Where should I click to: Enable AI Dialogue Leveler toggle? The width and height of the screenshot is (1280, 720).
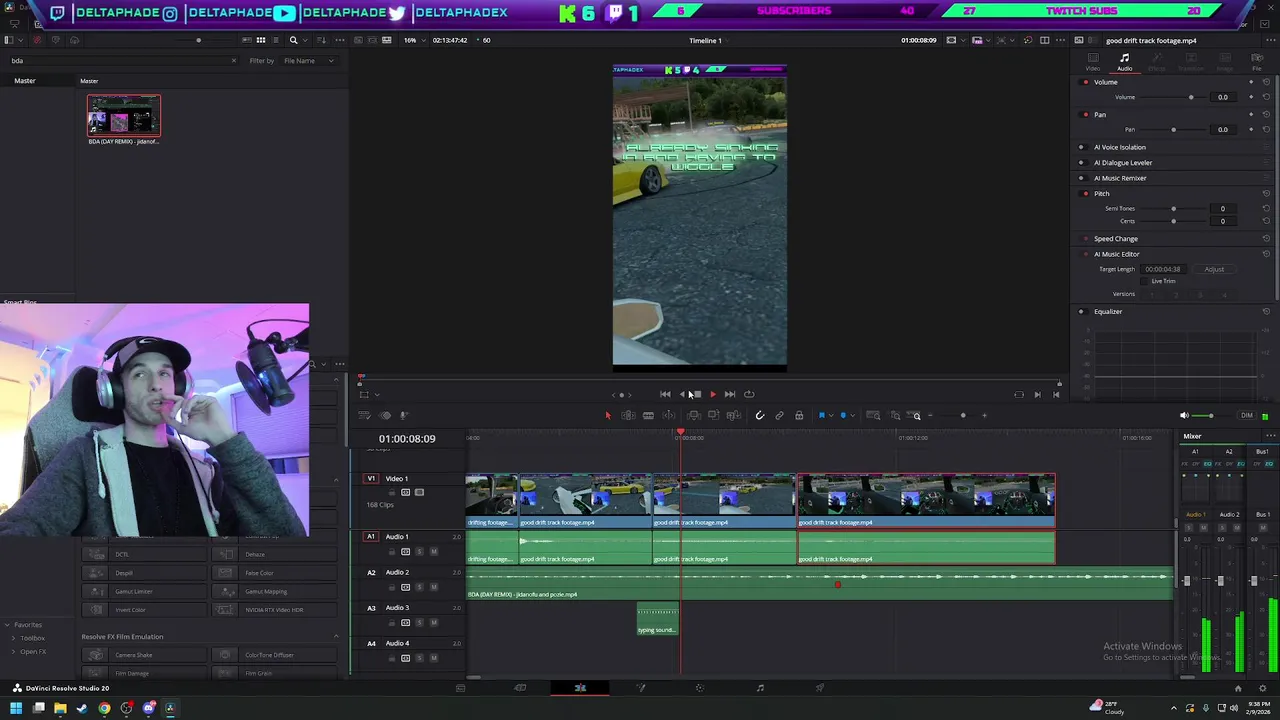(x=1081, y=163)
